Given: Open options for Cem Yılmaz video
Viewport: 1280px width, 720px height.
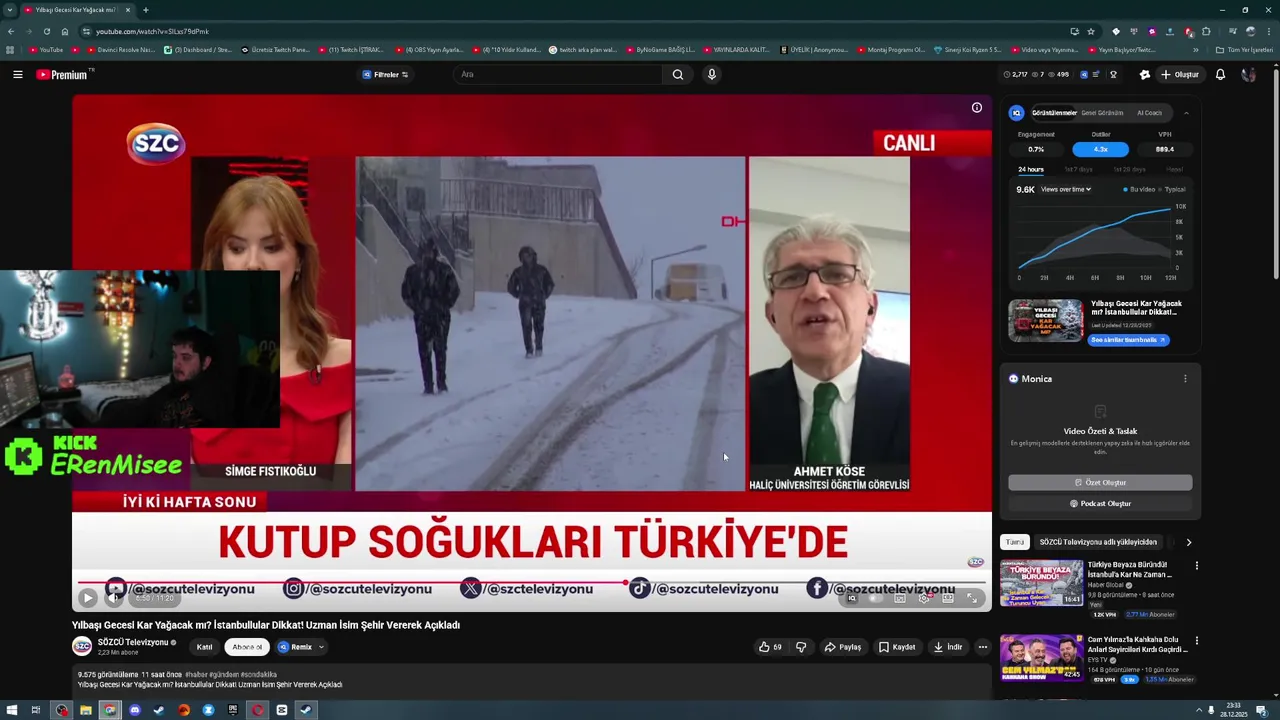Looking at the screenshot, I should pos(1196,640).
